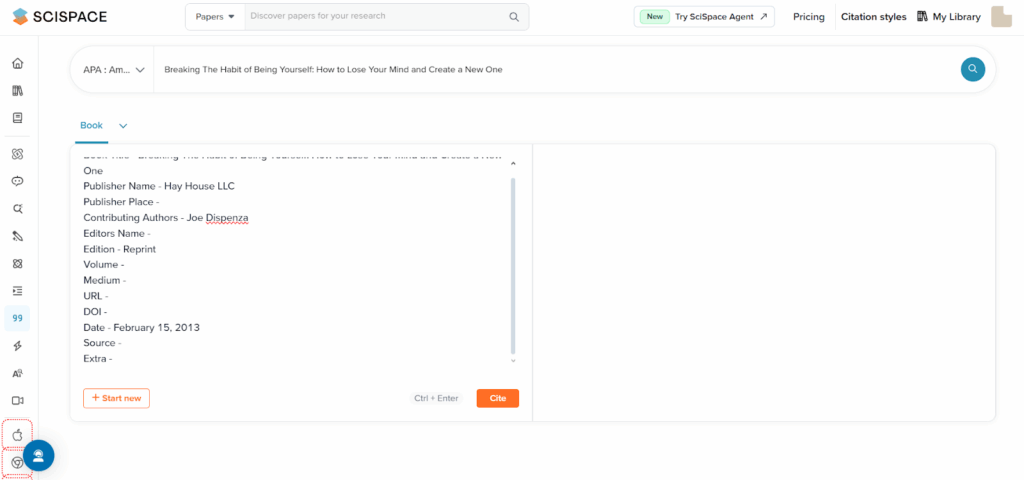This screenshot has width=1024, height=480.
Task: Click the form scrollbar up arrow
Action: [x=513, y=163]
